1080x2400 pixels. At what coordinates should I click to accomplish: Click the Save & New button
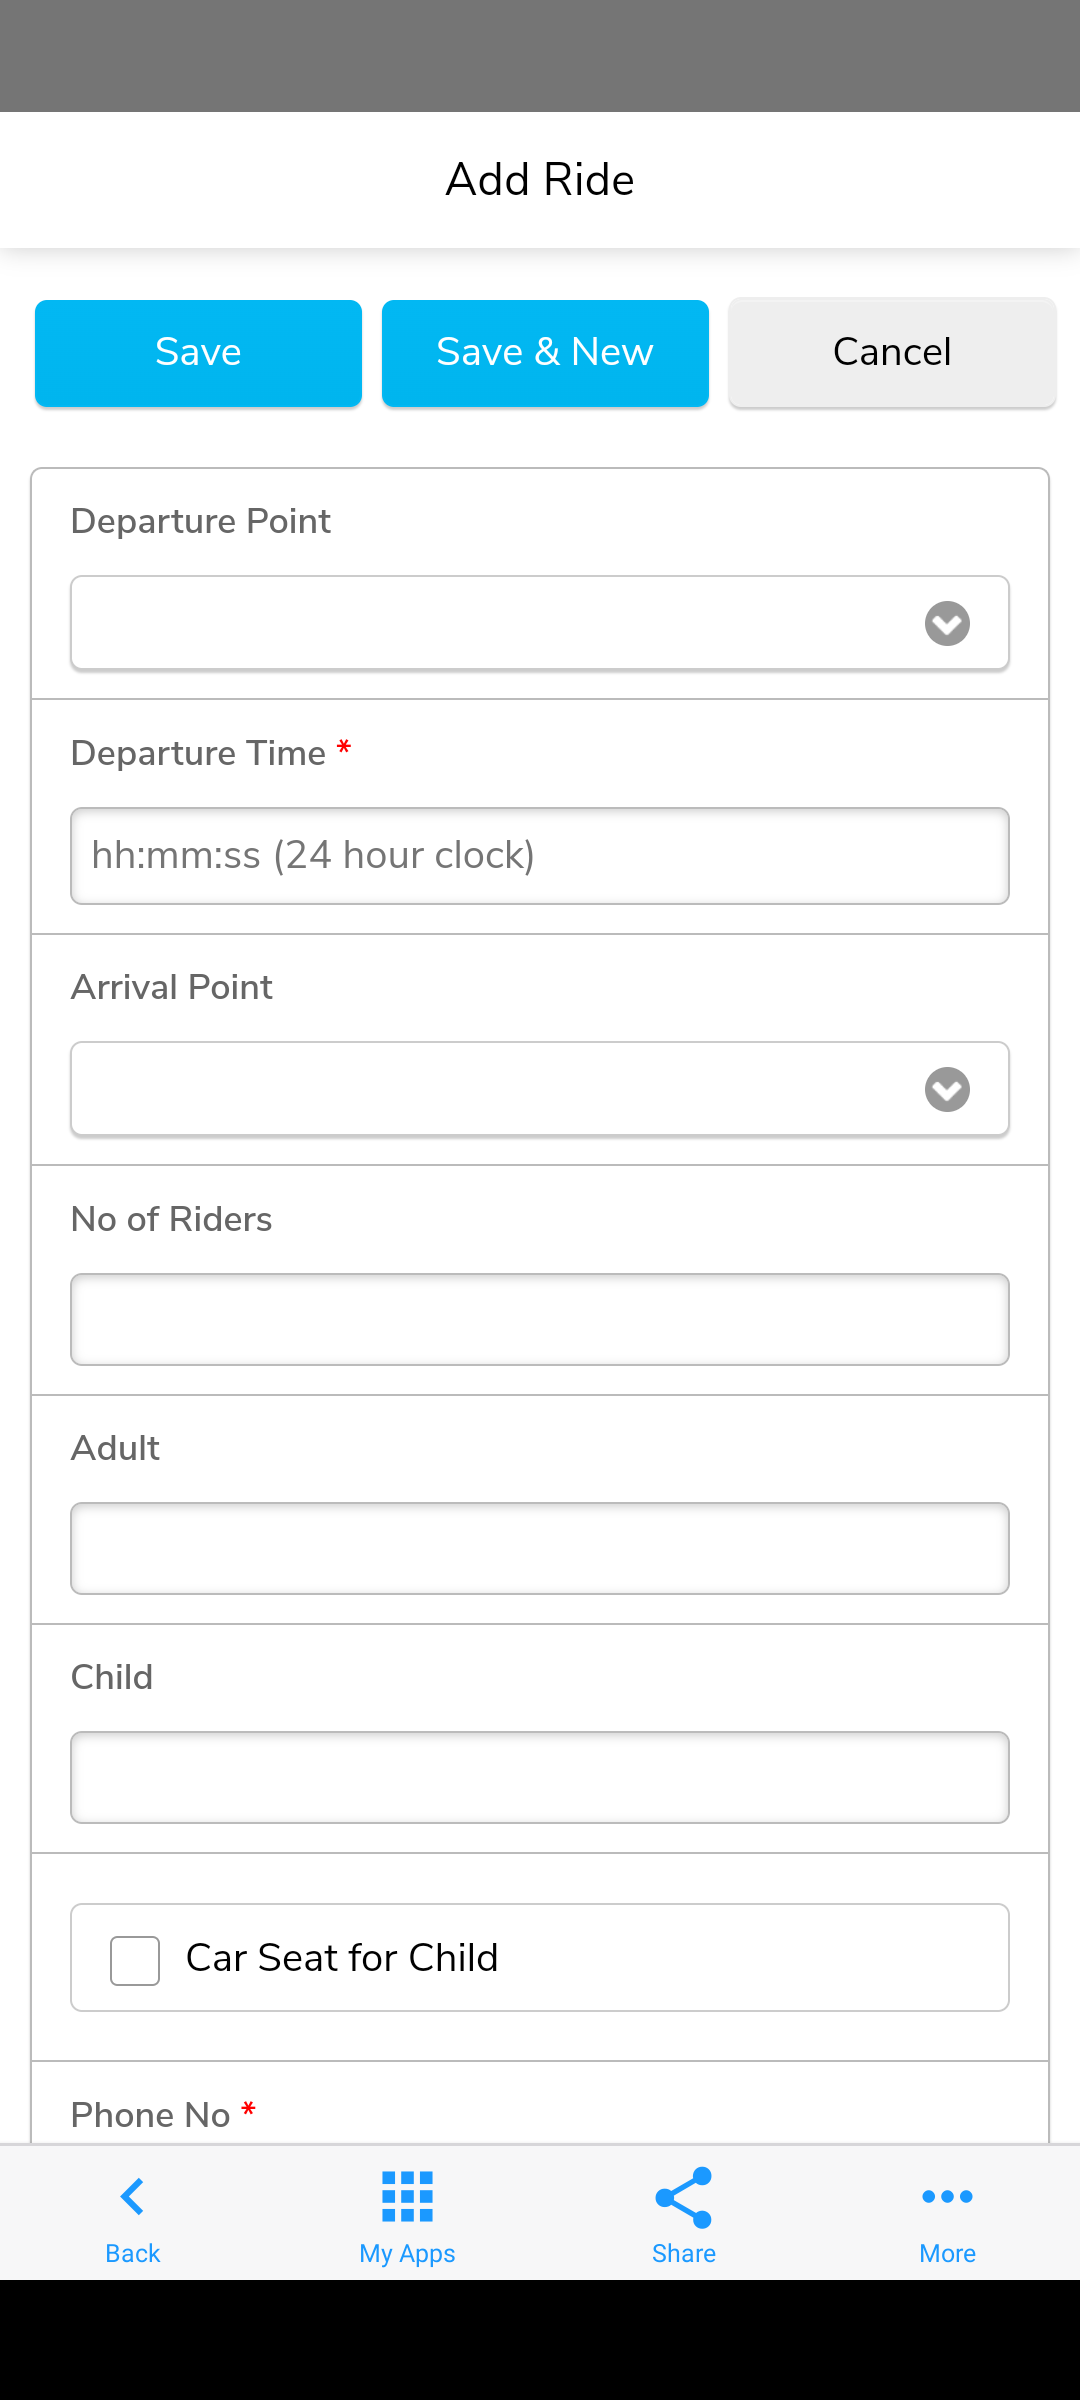(x=545, y=353)
